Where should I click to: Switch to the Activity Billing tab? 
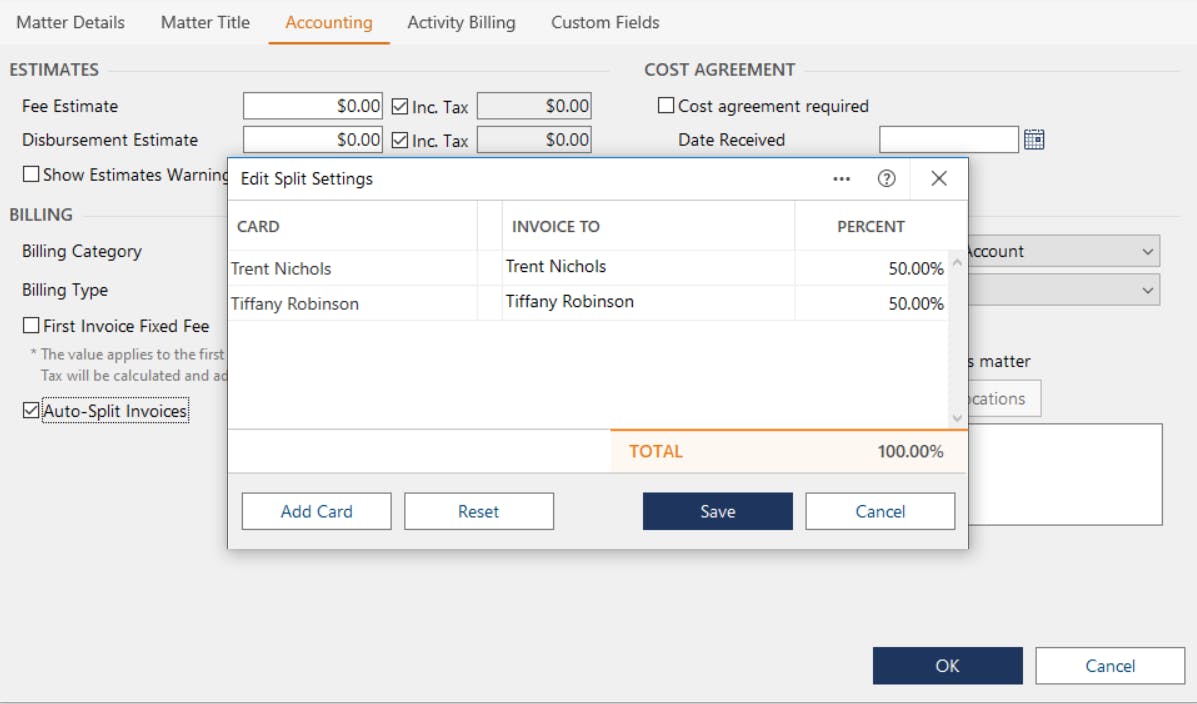461,22
